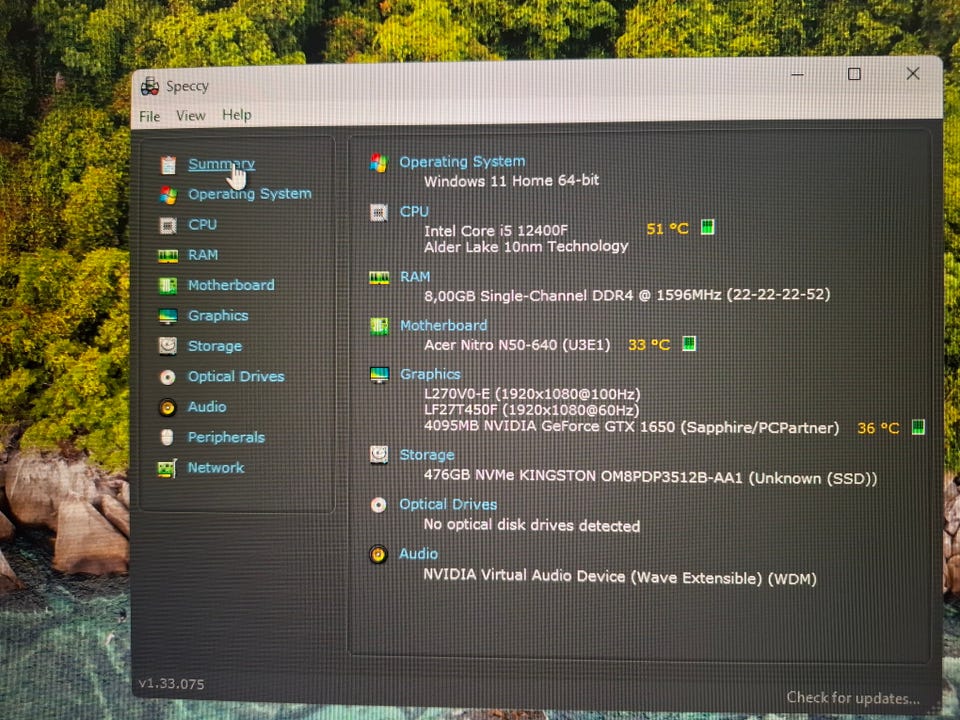Click the text Windows 11 Home 64-bit
Image resolution: width=960 pixels, height=720 pixels.
click(511, 181)
